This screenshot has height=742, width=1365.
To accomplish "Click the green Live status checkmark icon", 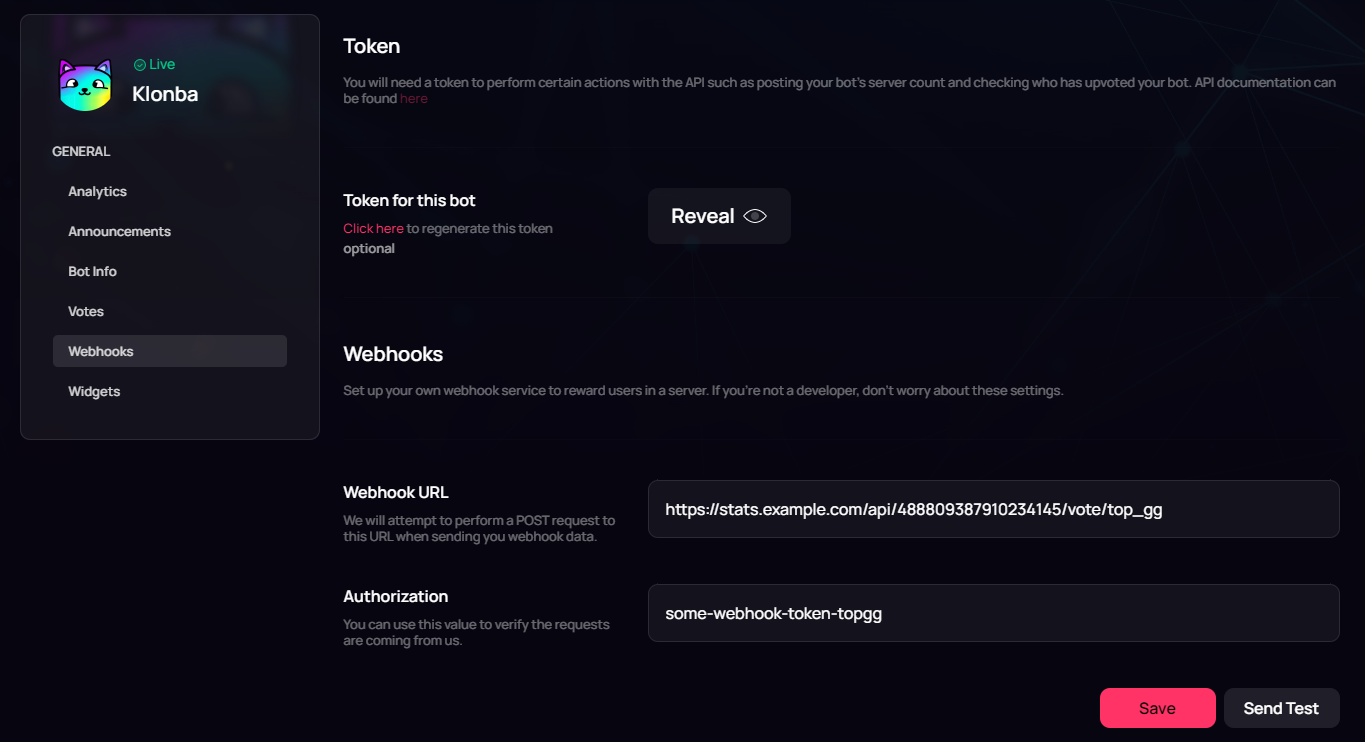I will (140, 65).
